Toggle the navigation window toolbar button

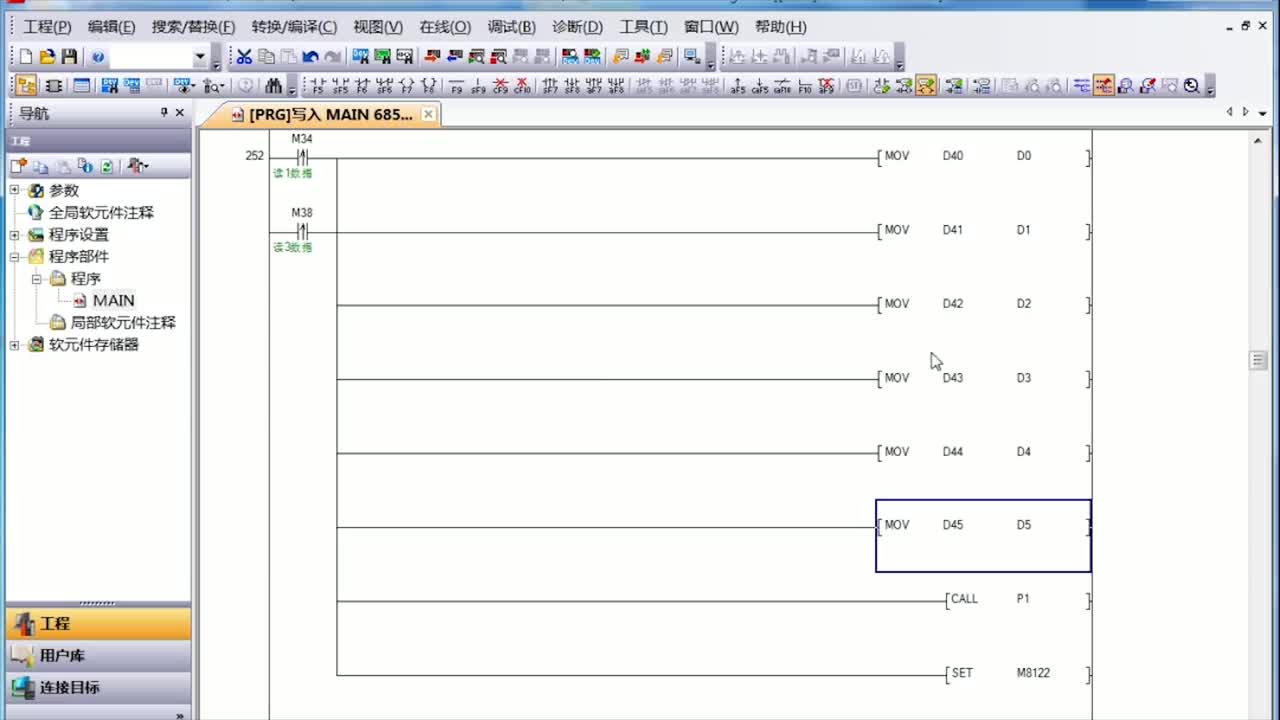(27, 86)
